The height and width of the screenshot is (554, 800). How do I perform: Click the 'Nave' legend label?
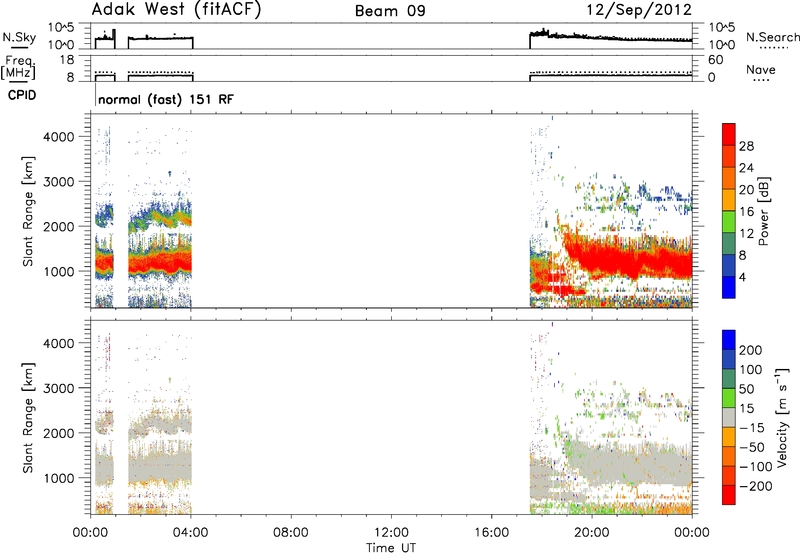(761, 70)
